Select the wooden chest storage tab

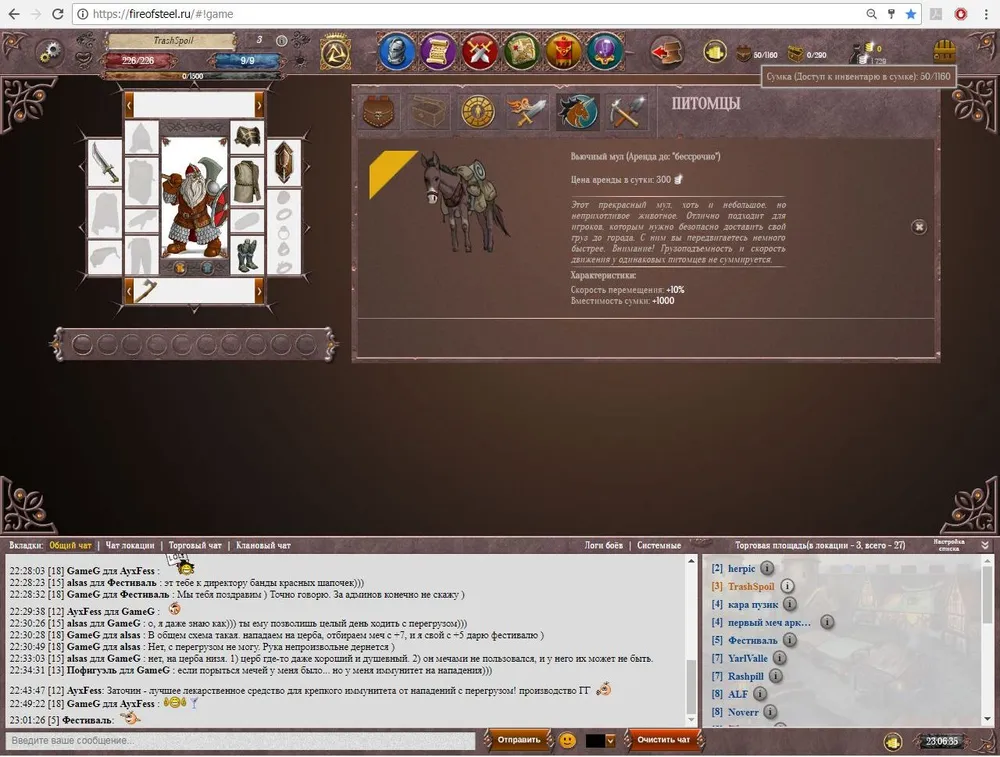(x=428, y=112)
